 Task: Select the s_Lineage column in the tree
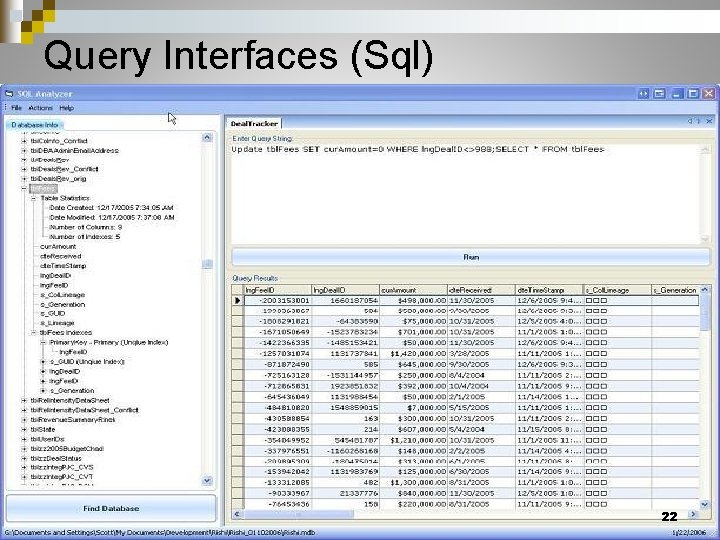pyautogui.click(x=57, y=323)
